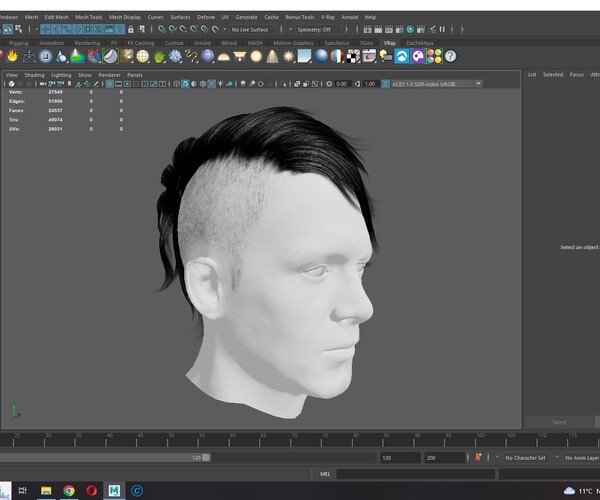Click the pause Viewport 2.0 icon
This screenshot has height=500, width=600.
point(442,29)
